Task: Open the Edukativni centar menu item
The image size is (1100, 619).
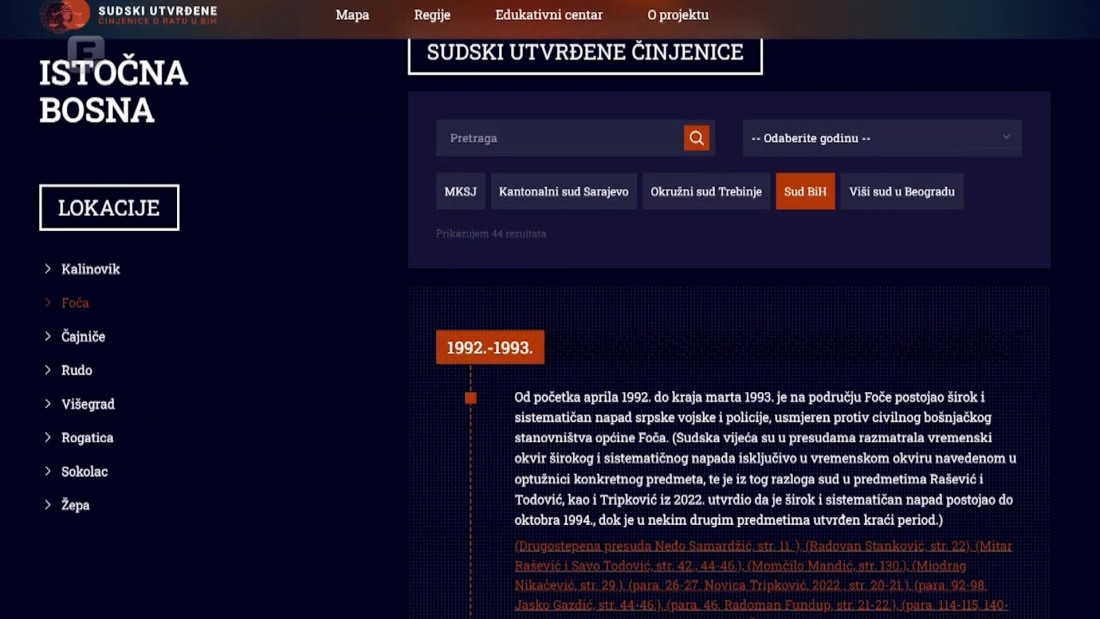Action: (x=549, y=15)
